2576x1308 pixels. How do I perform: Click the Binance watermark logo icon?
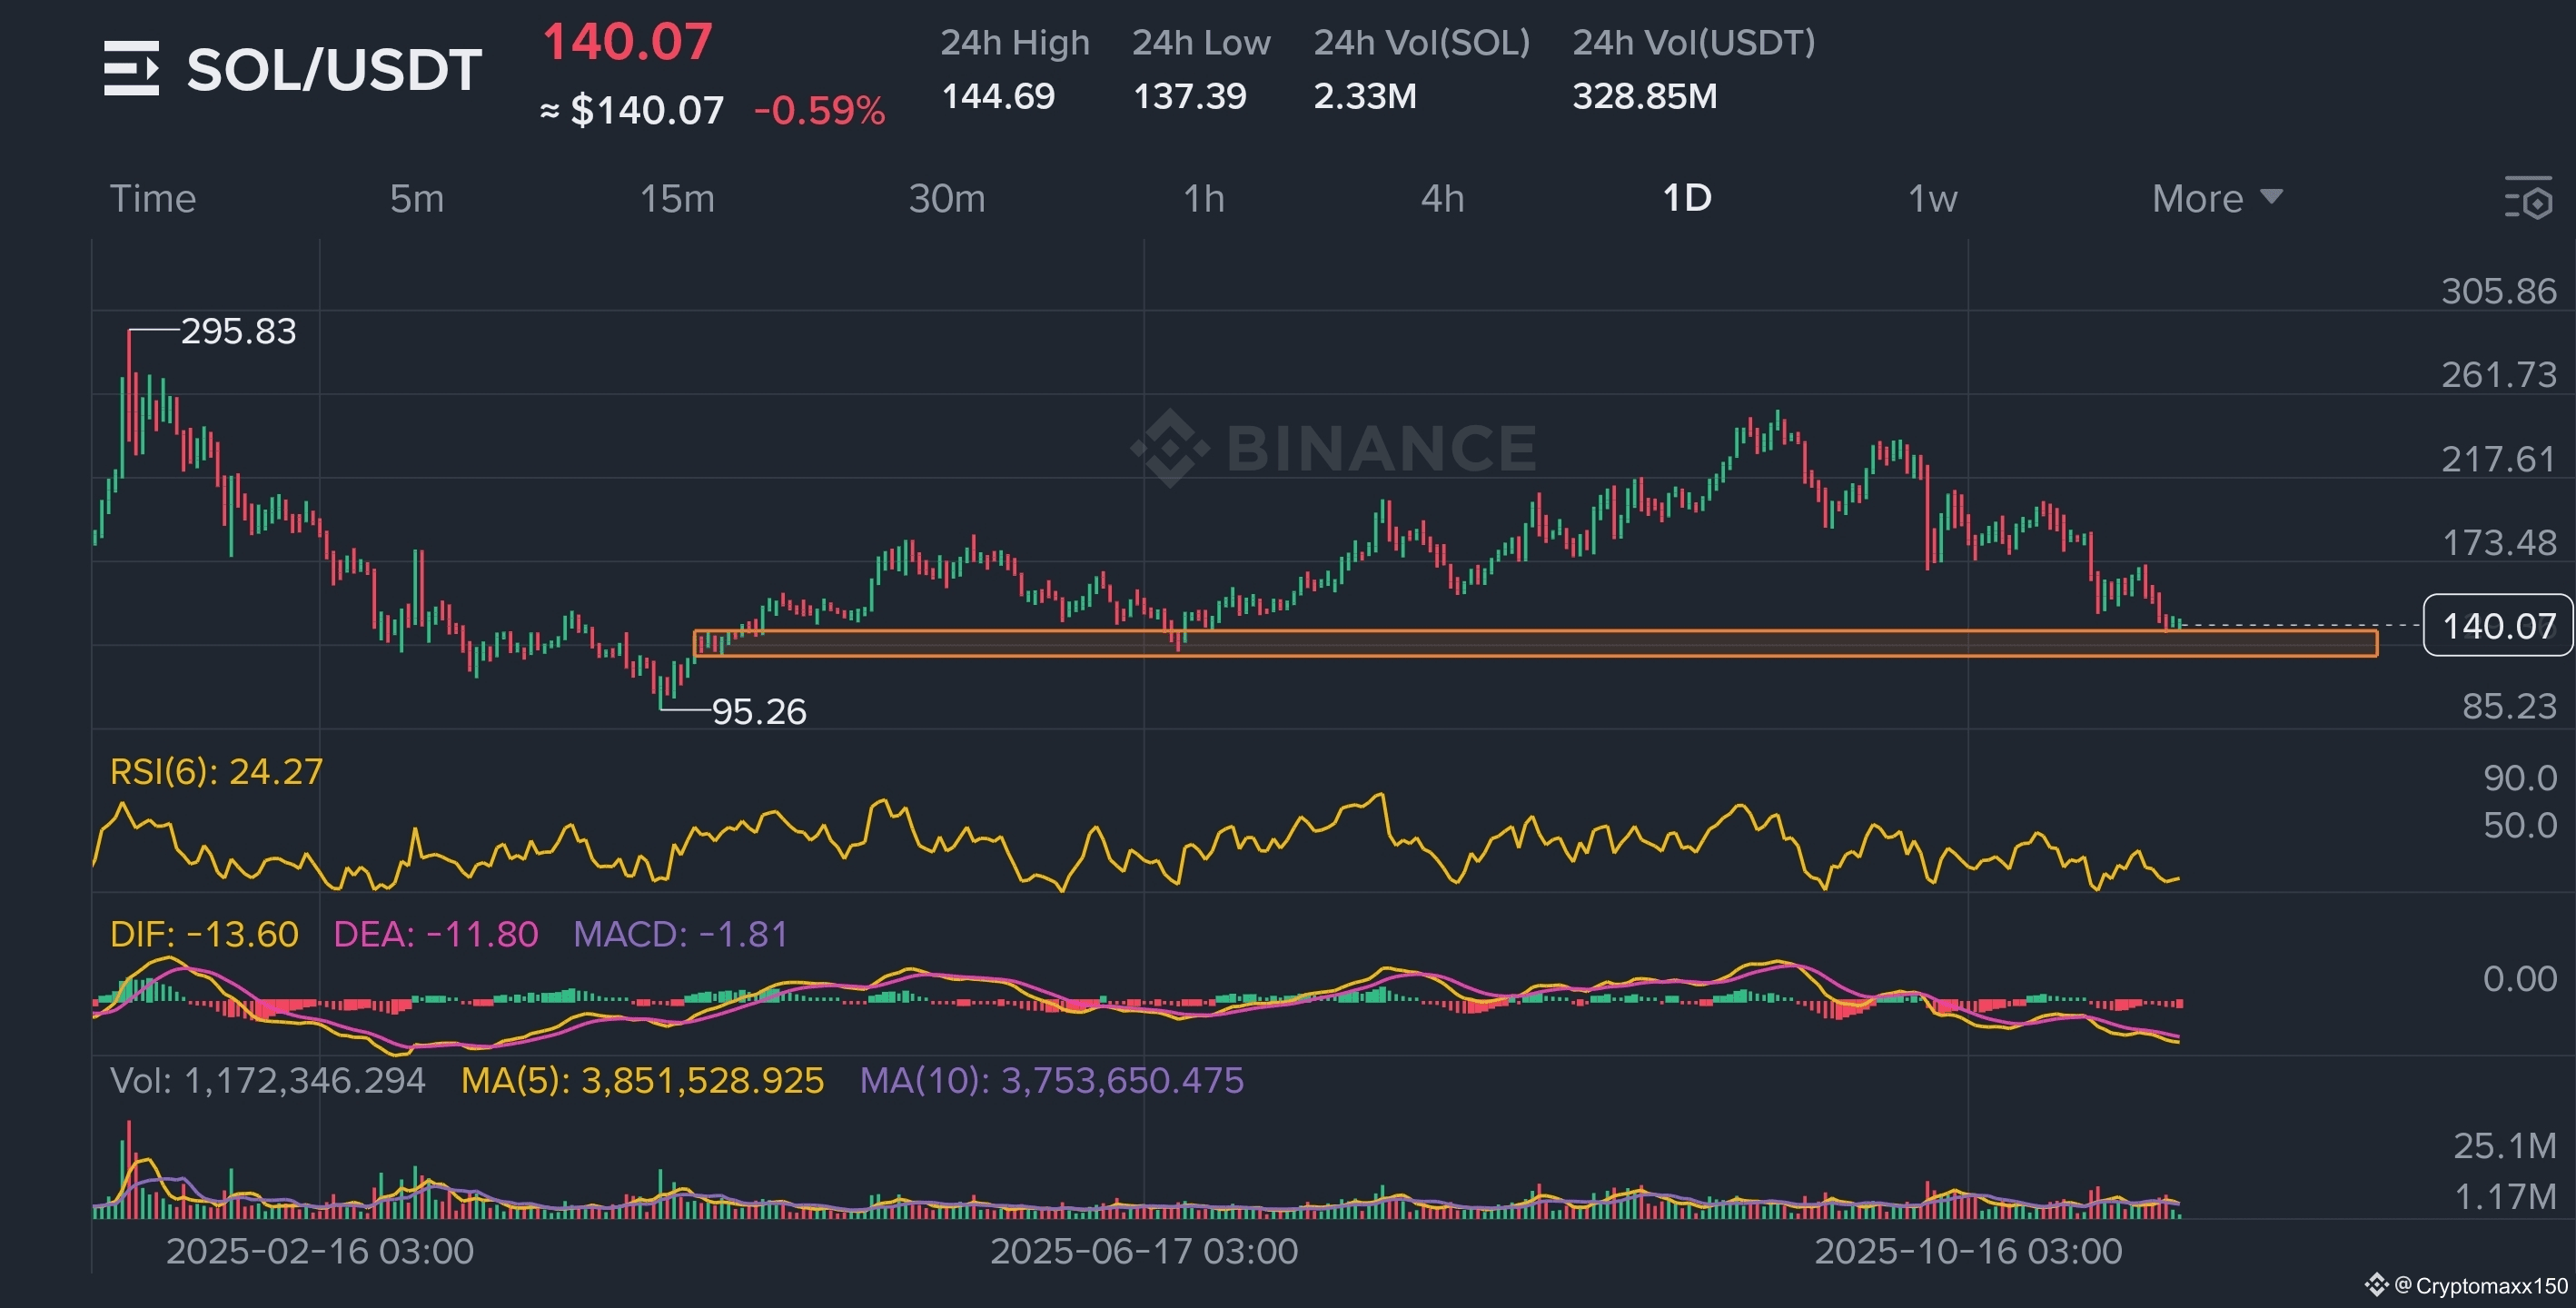coord(1170,448)
